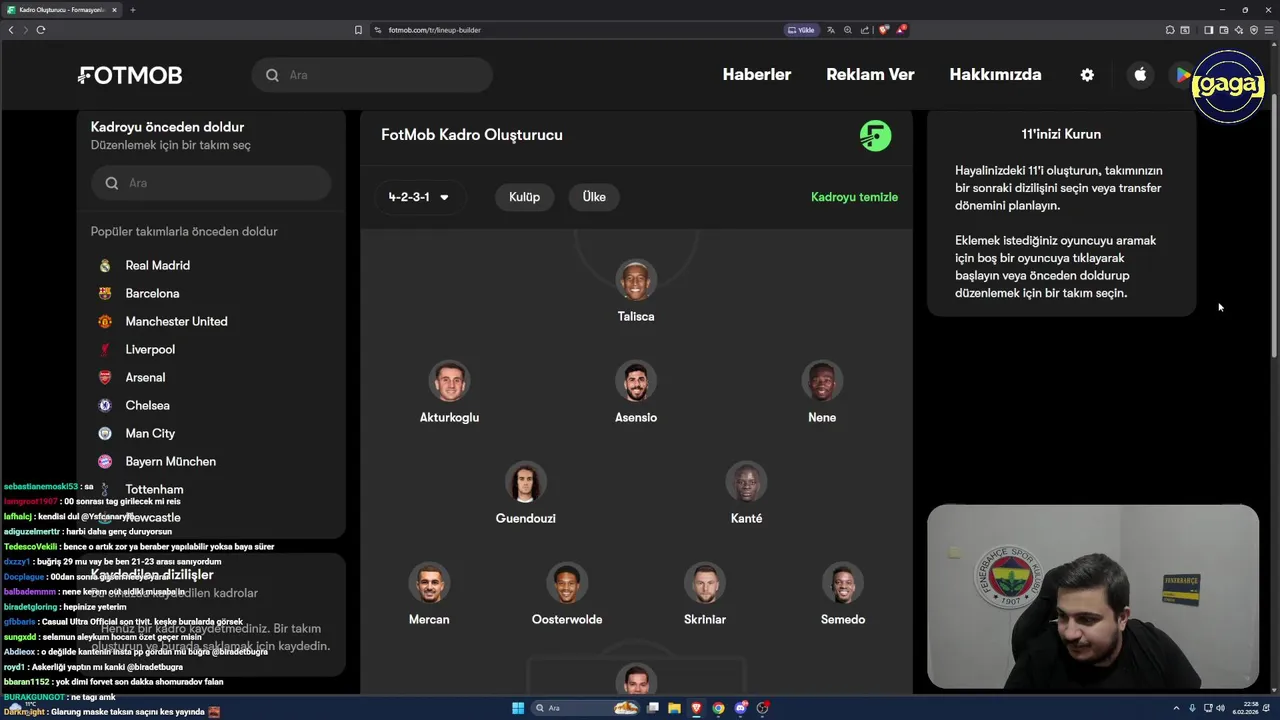Click zoom magnifier icon in address bar
The height and width of the screenshot is (720, 1280).
848,30
